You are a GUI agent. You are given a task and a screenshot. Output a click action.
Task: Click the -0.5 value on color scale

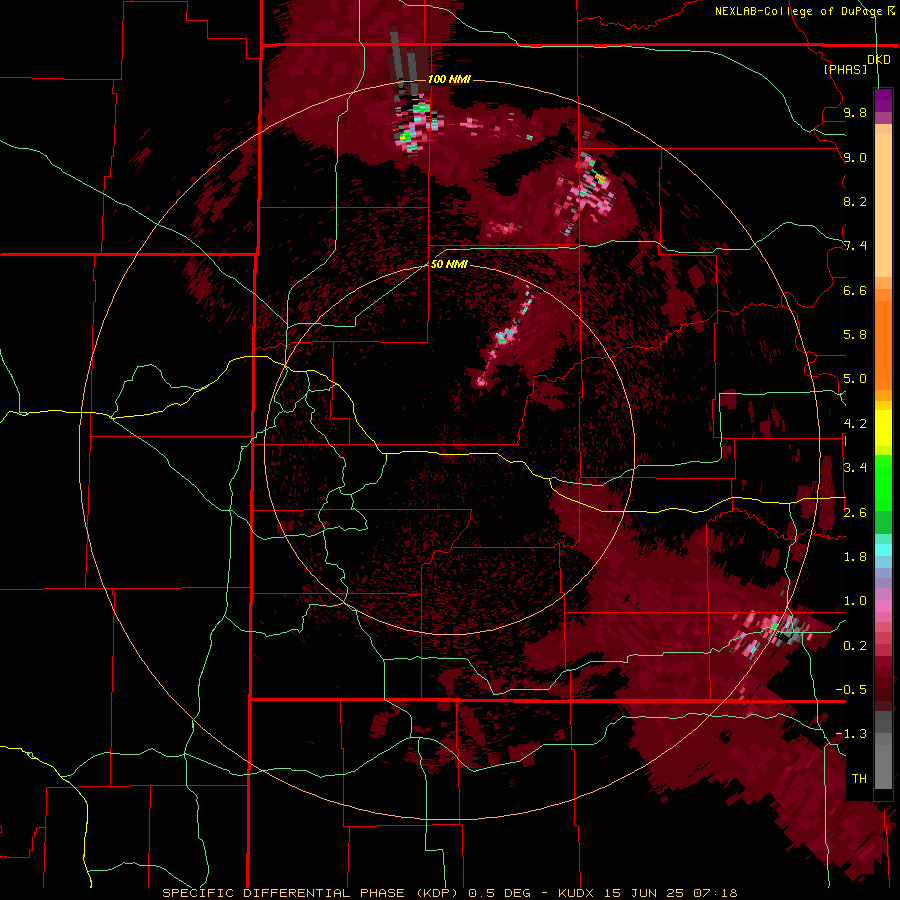[x=851, y=690]
